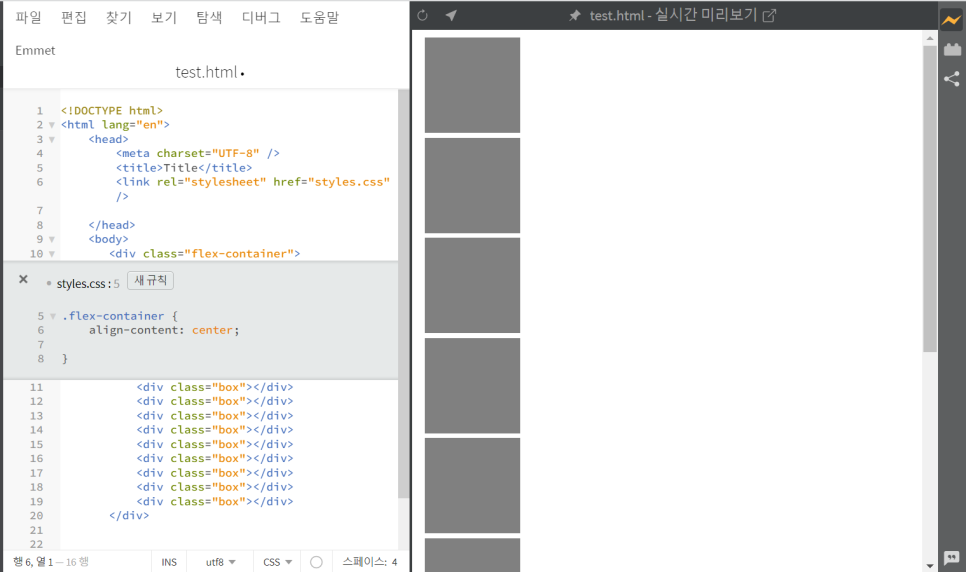Screen dimensions: 966x572
Task: Toggle the Live Preview lightning icon
Action: point(951,20)
